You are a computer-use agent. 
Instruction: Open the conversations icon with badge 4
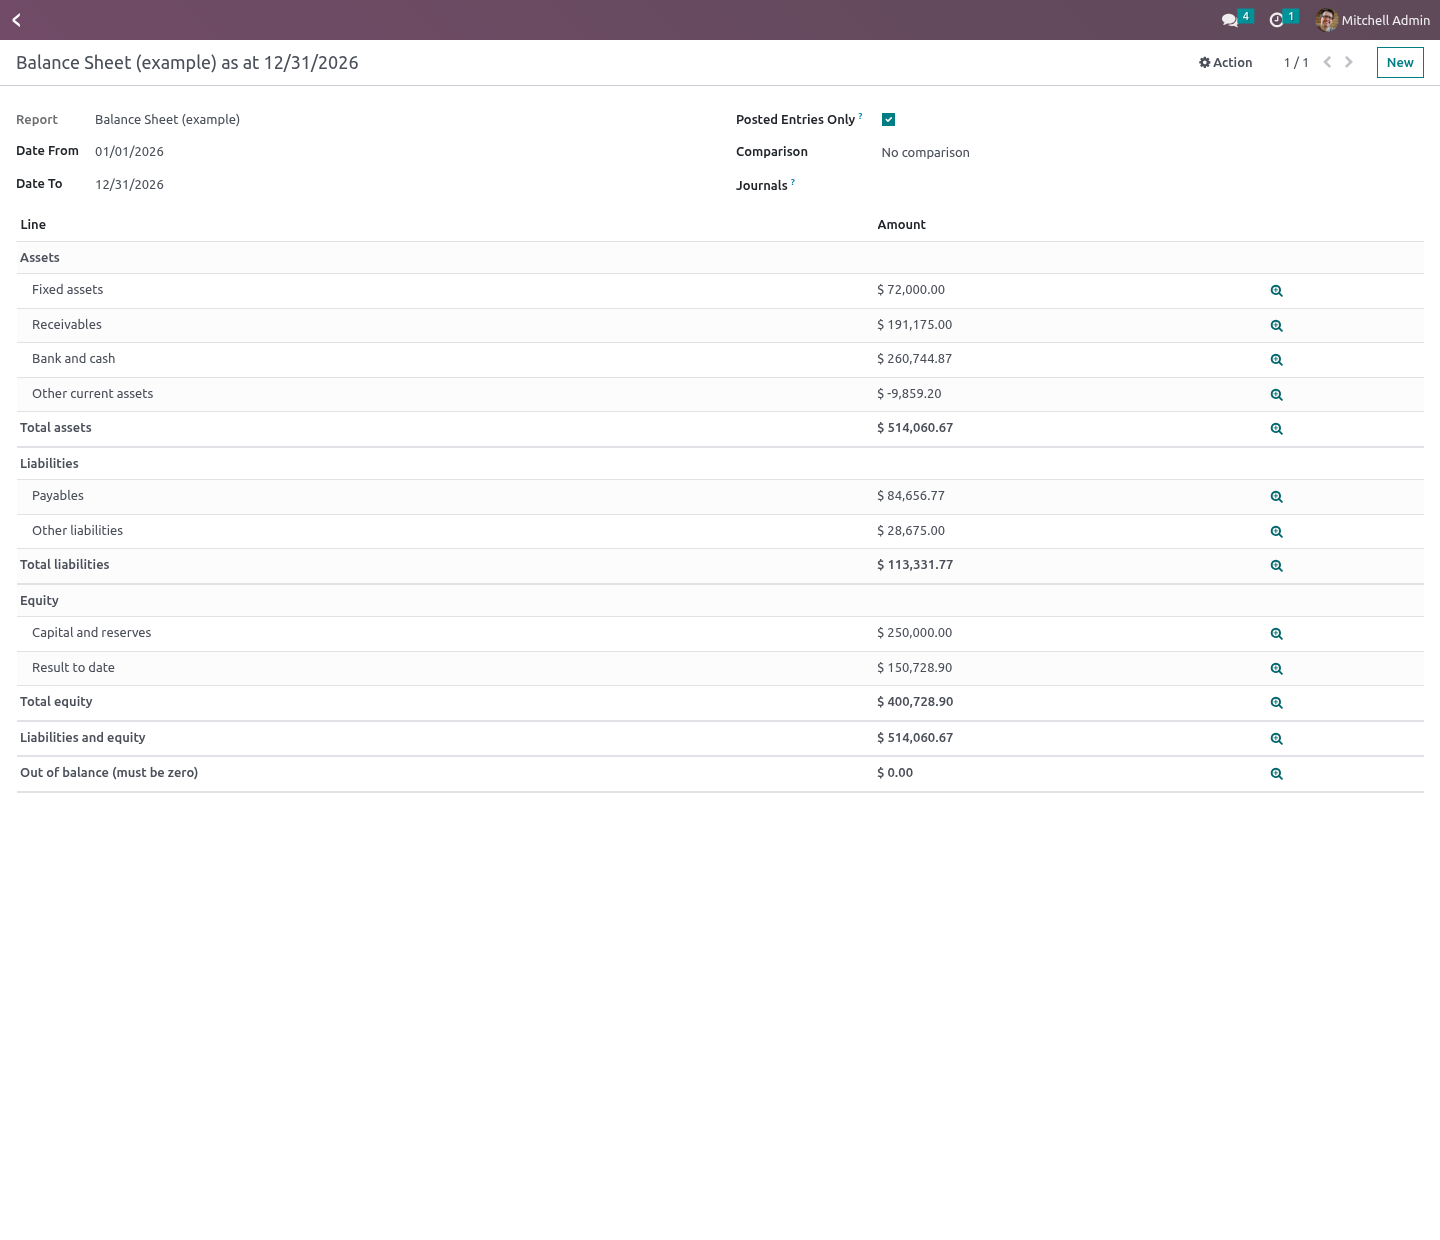click(1237, 19)
